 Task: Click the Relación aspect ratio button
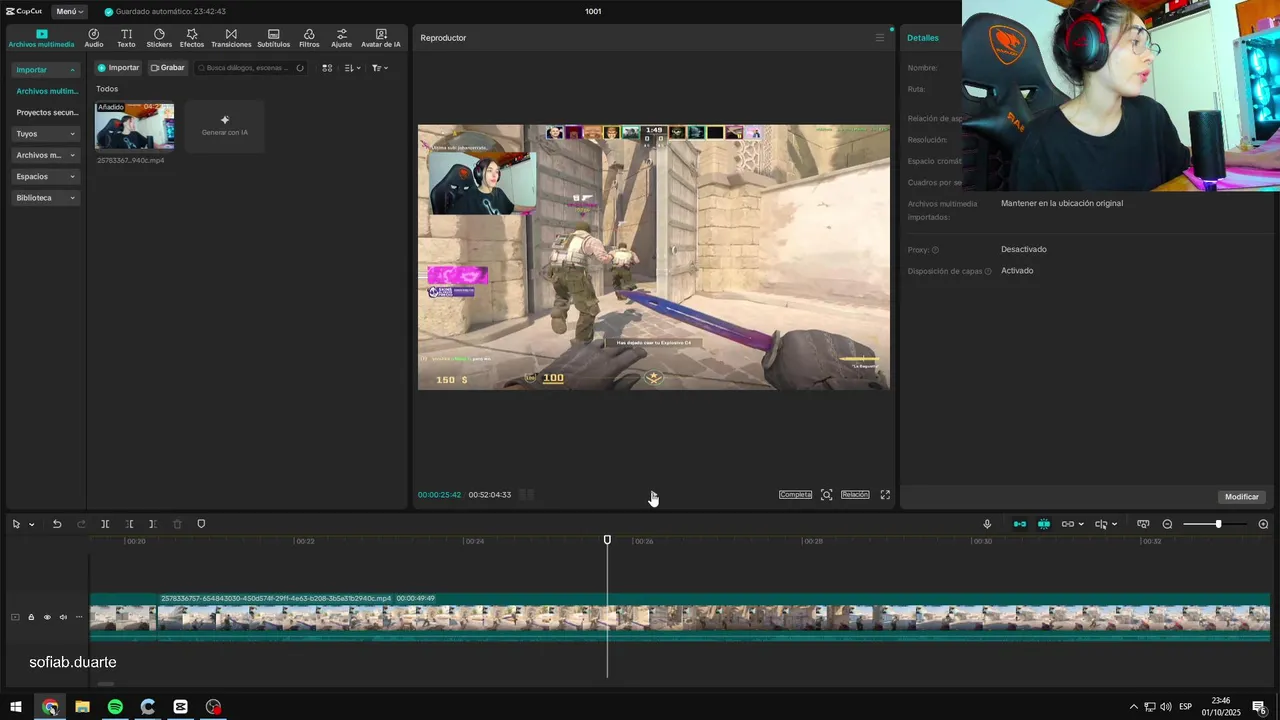855,494
